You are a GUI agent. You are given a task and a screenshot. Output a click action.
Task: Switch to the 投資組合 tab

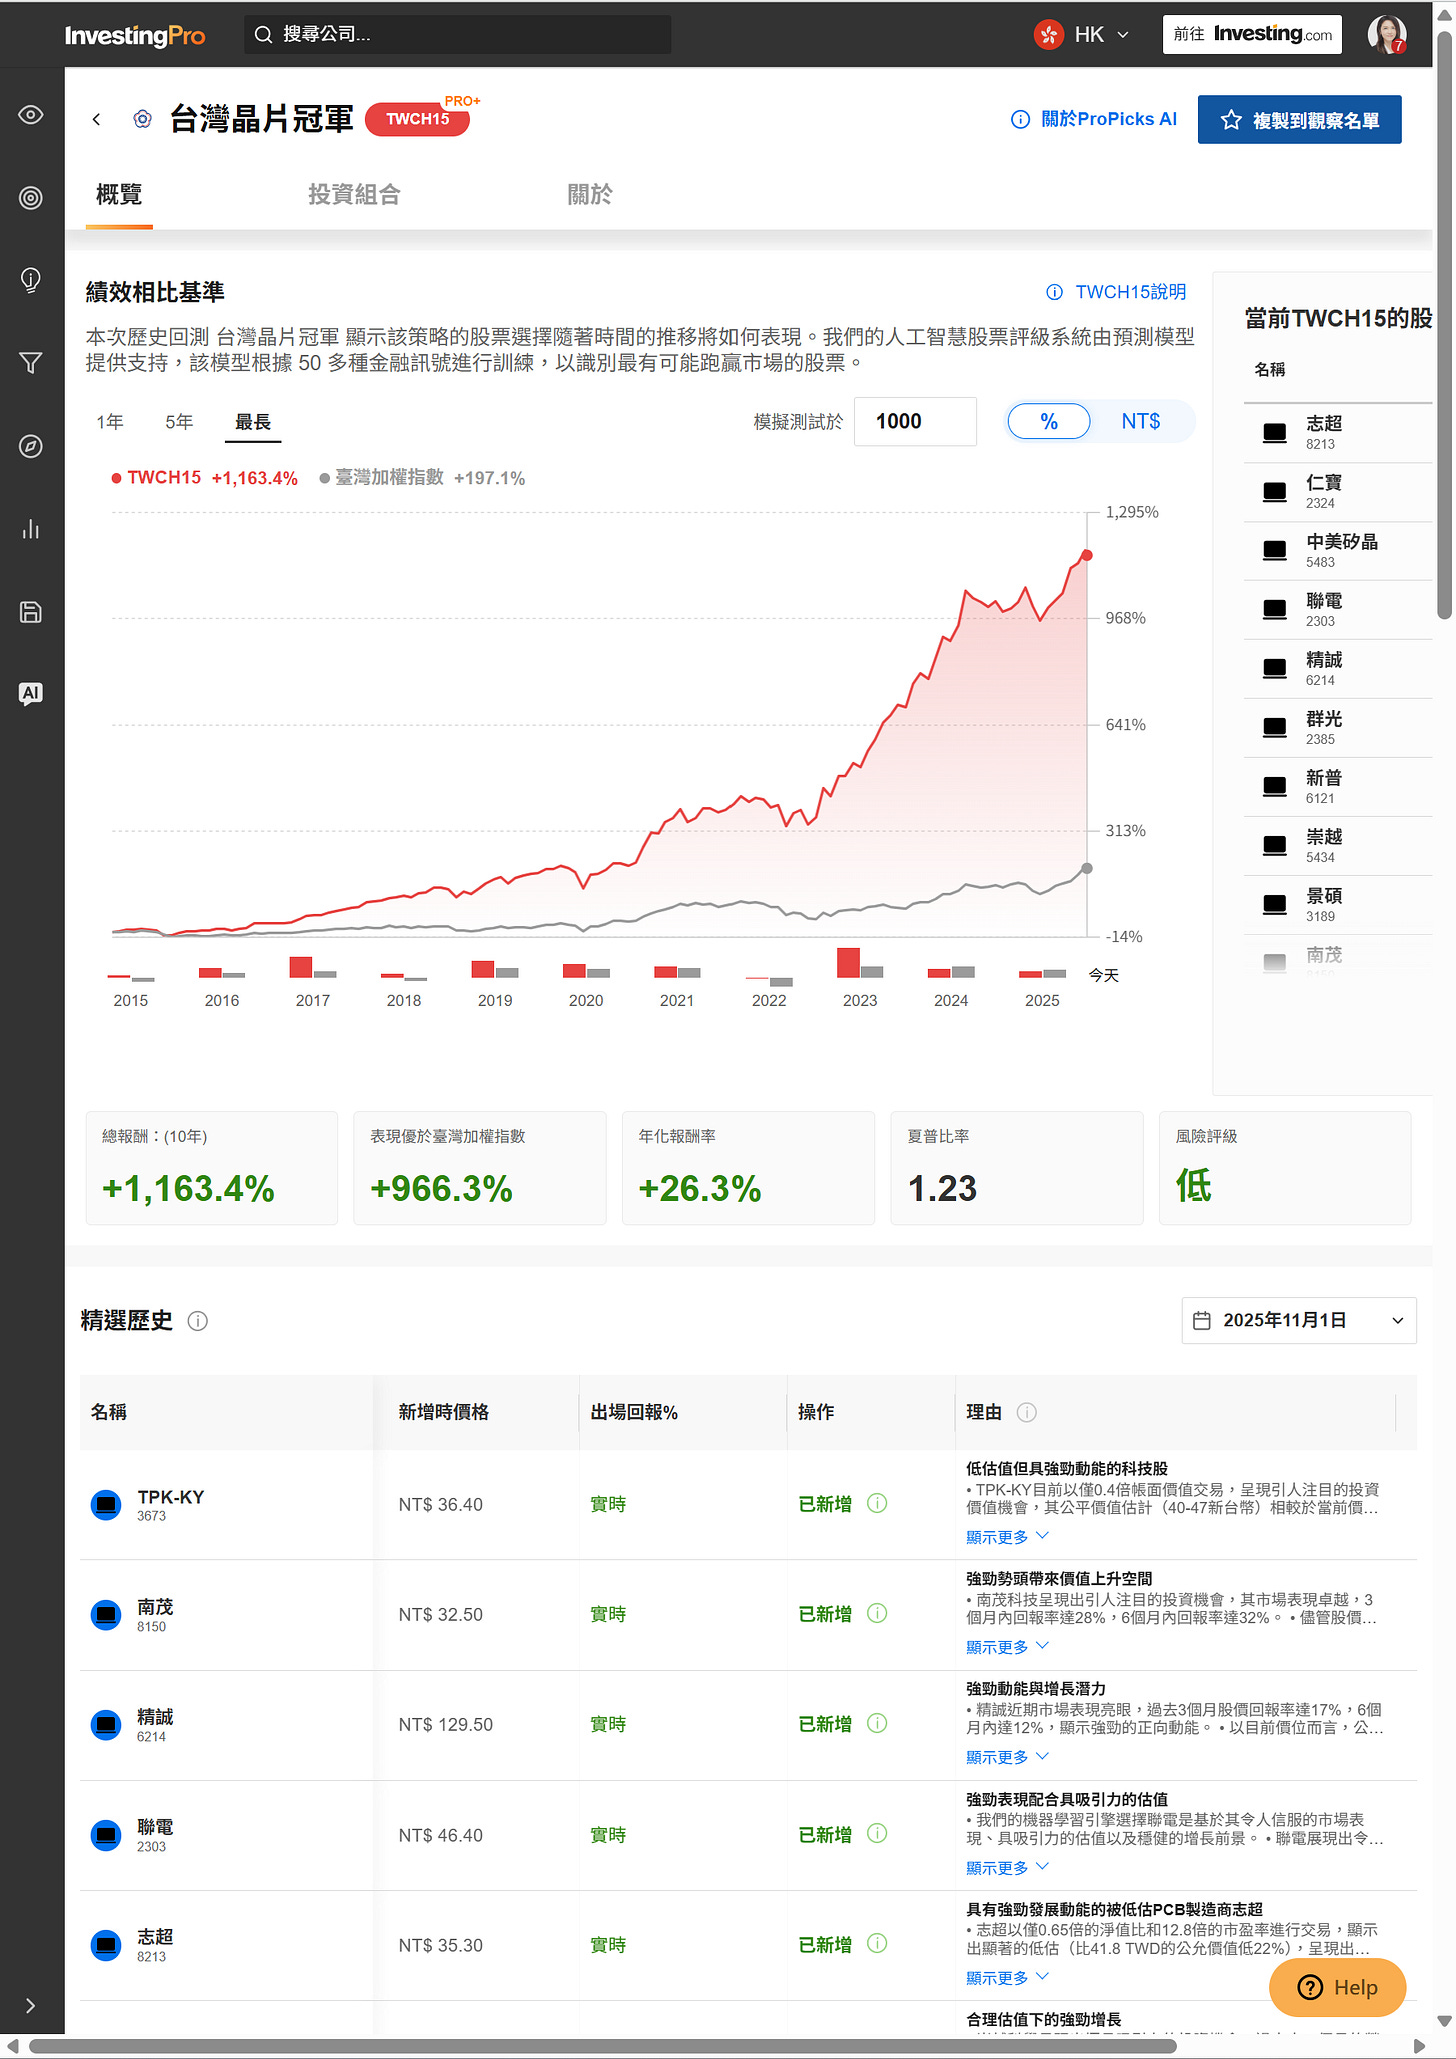click(354, 195)
